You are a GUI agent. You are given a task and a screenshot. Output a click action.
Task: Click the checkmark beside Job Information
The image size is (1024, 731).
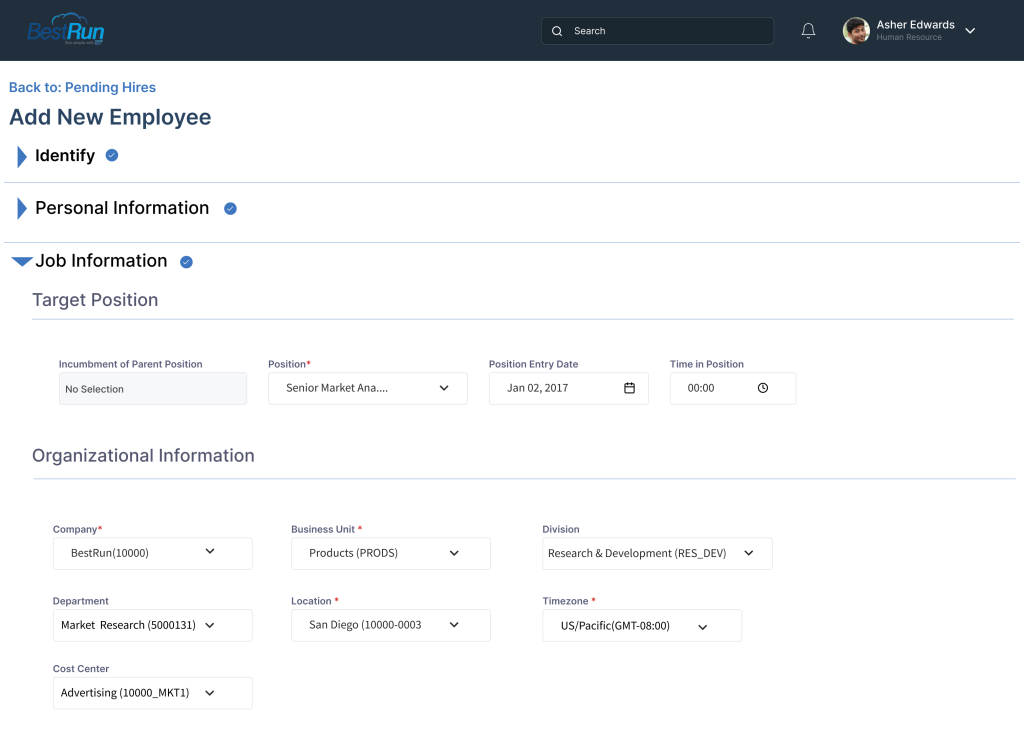pyautogui.click(x=186, y=261)
